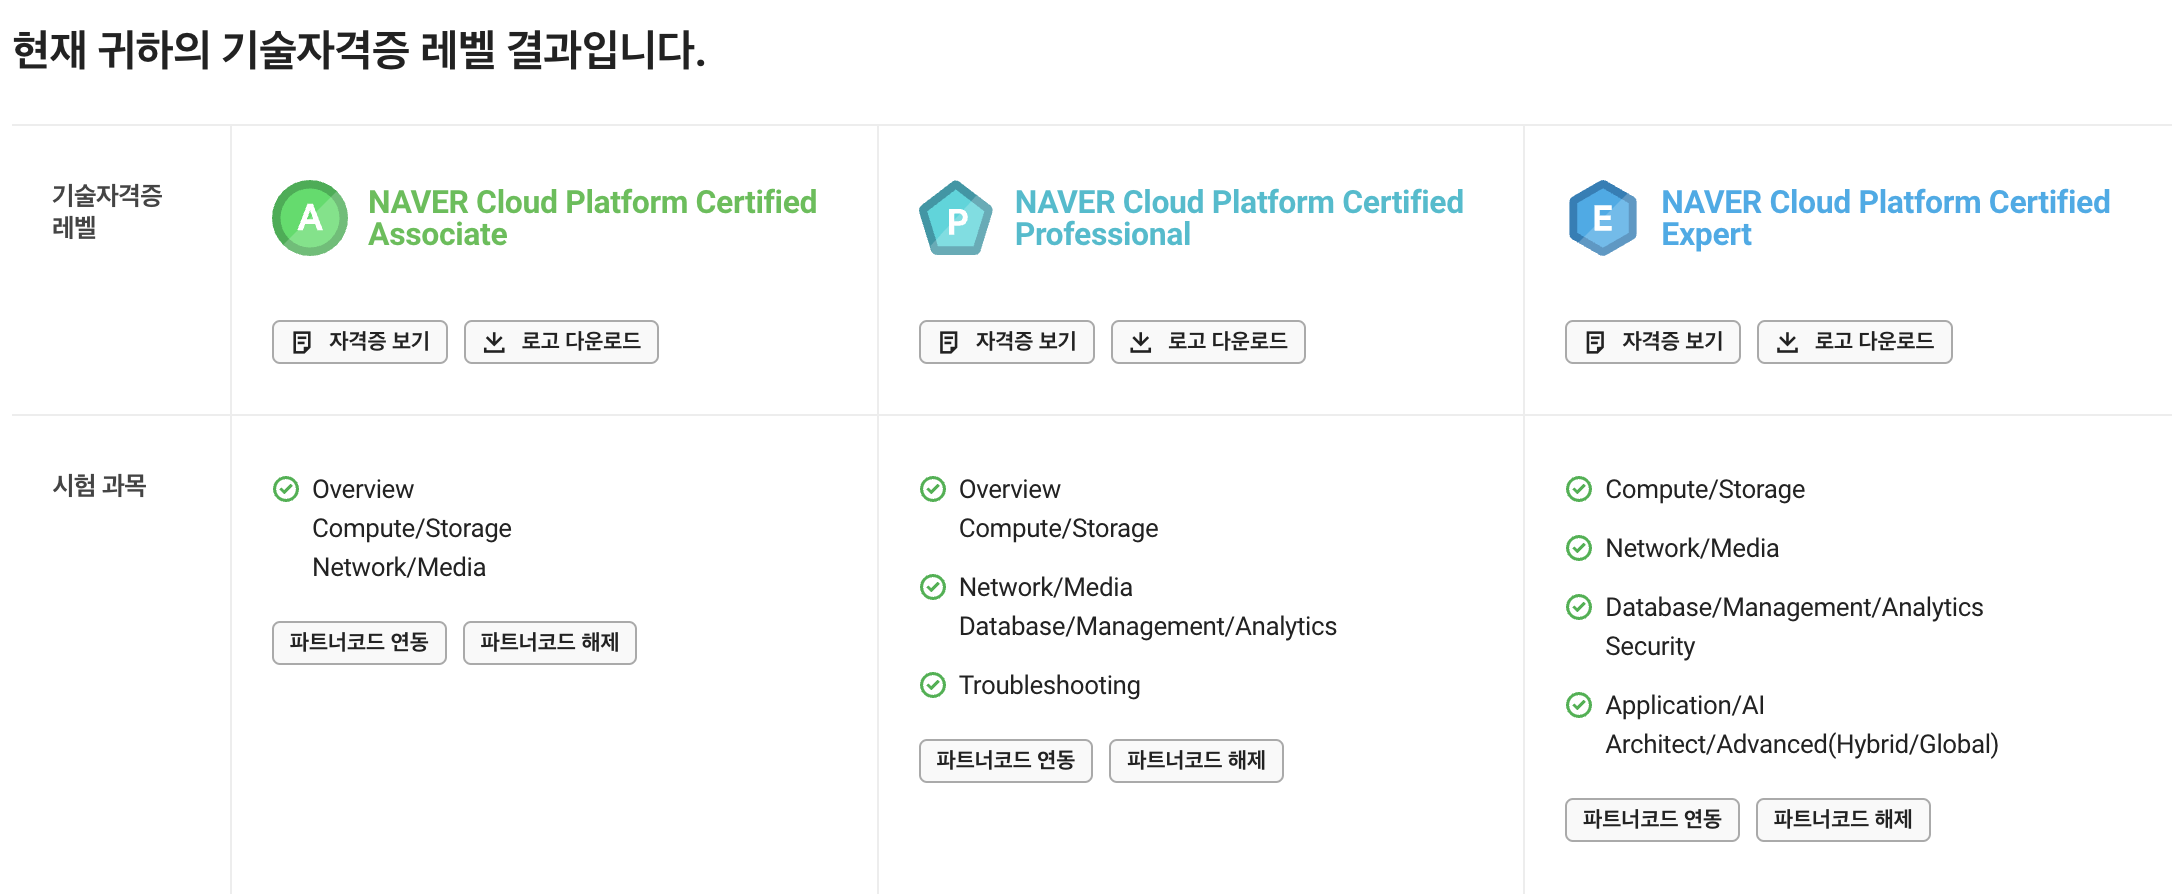The width and height of the screenshot is (2180, 894).
Task: Click check icon beside Professional Overview subject
Action: (933, 489)
